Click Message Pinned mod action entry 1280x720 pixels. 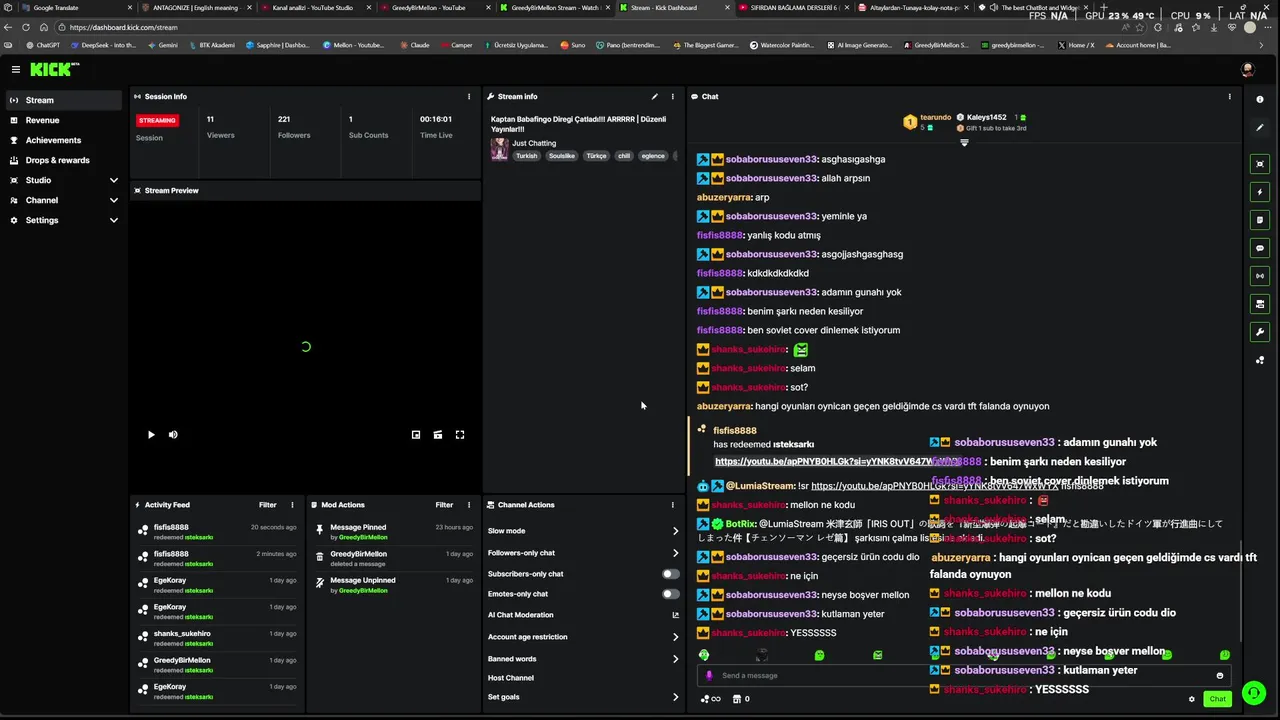point(394,532)
